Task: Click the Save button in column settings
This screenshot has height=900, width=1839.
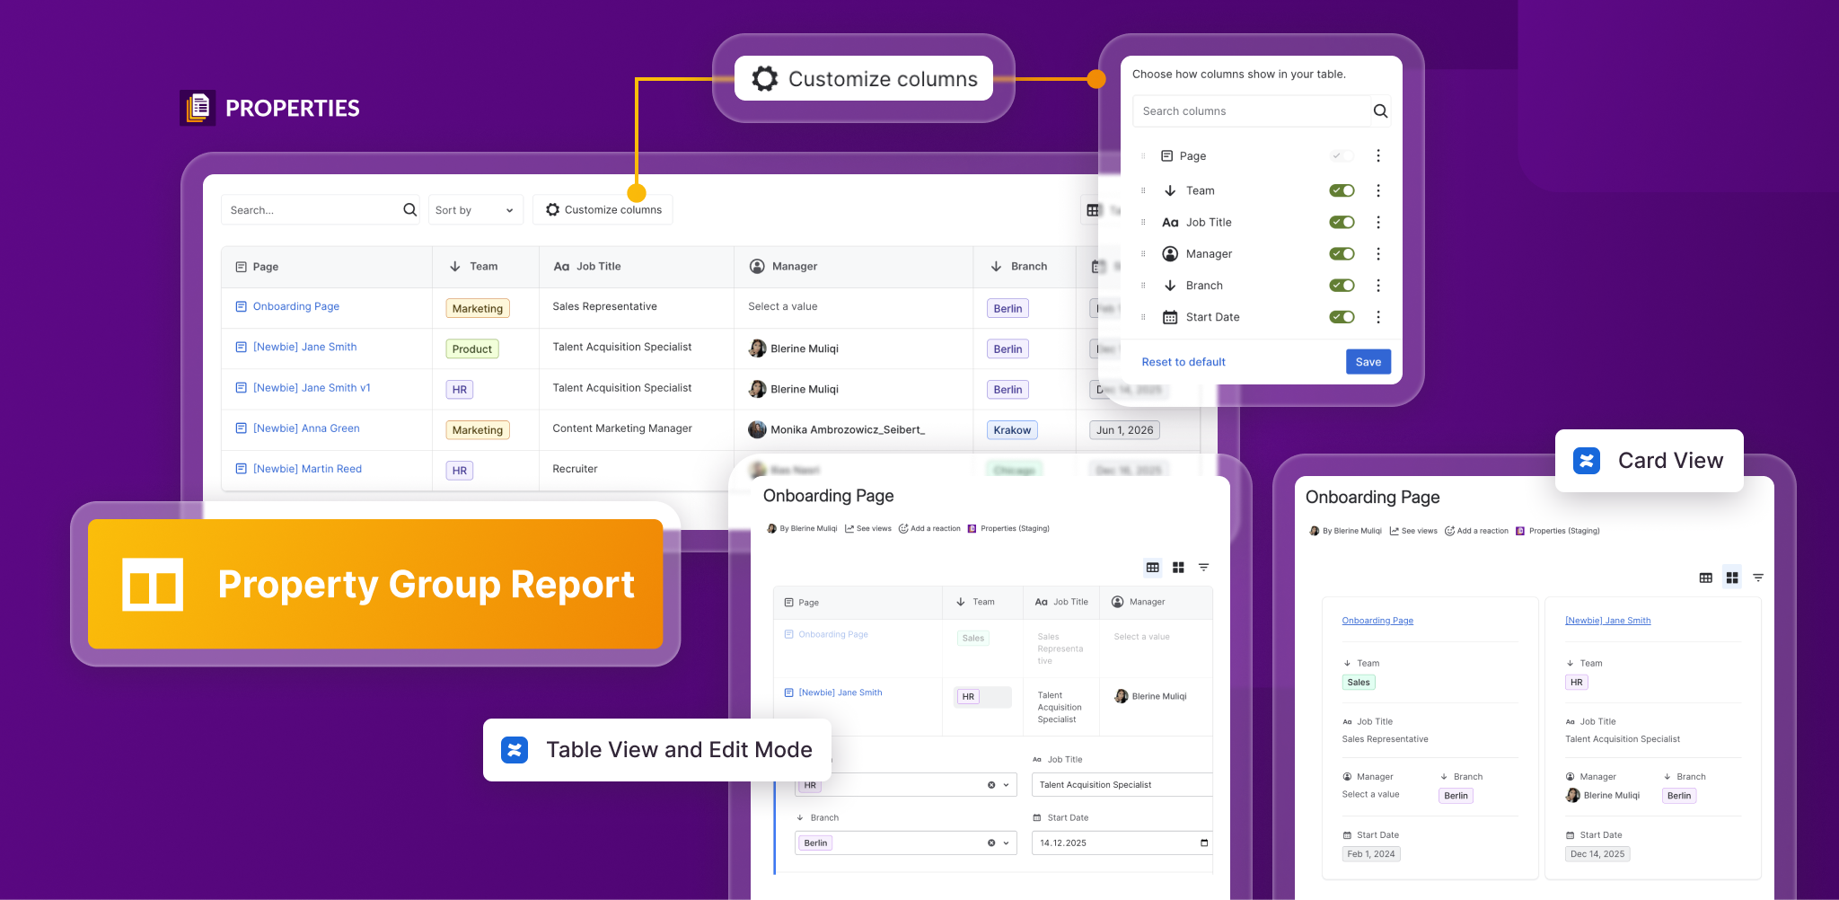Action: pyautogui.click(x=1368, y=362)
